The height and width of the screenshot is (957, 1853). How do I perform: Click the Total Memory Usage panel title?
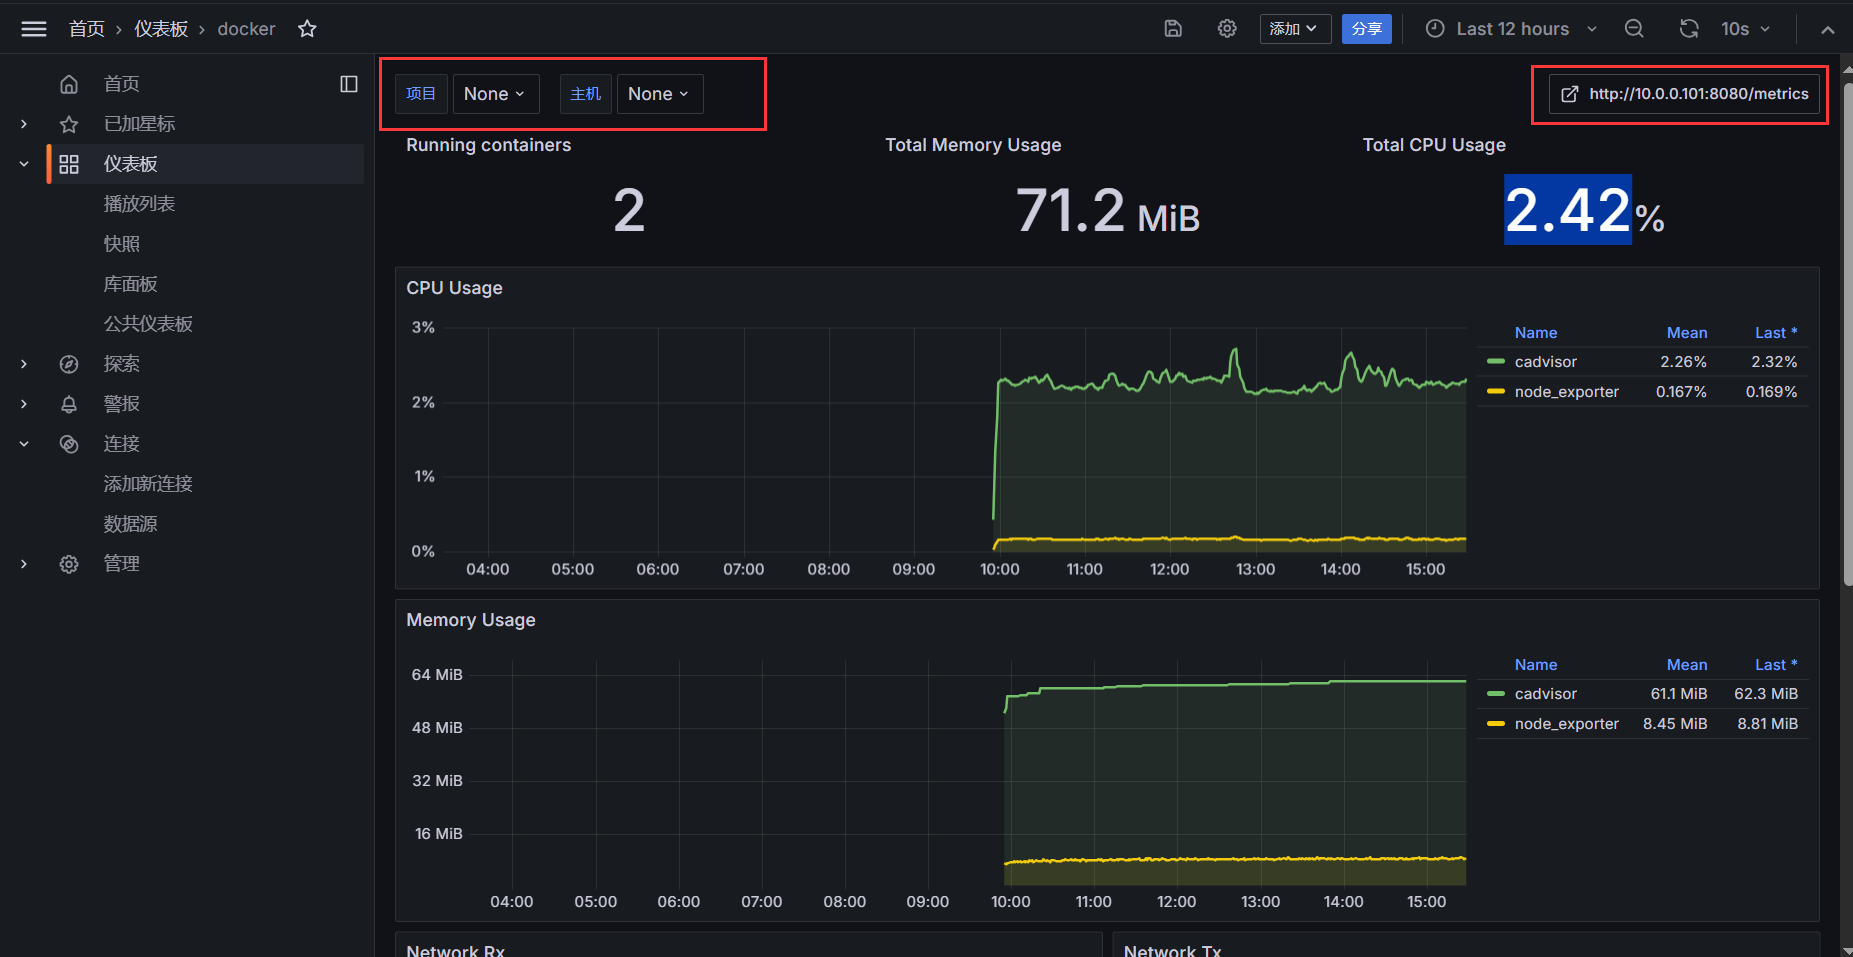[x=973, y=145]
